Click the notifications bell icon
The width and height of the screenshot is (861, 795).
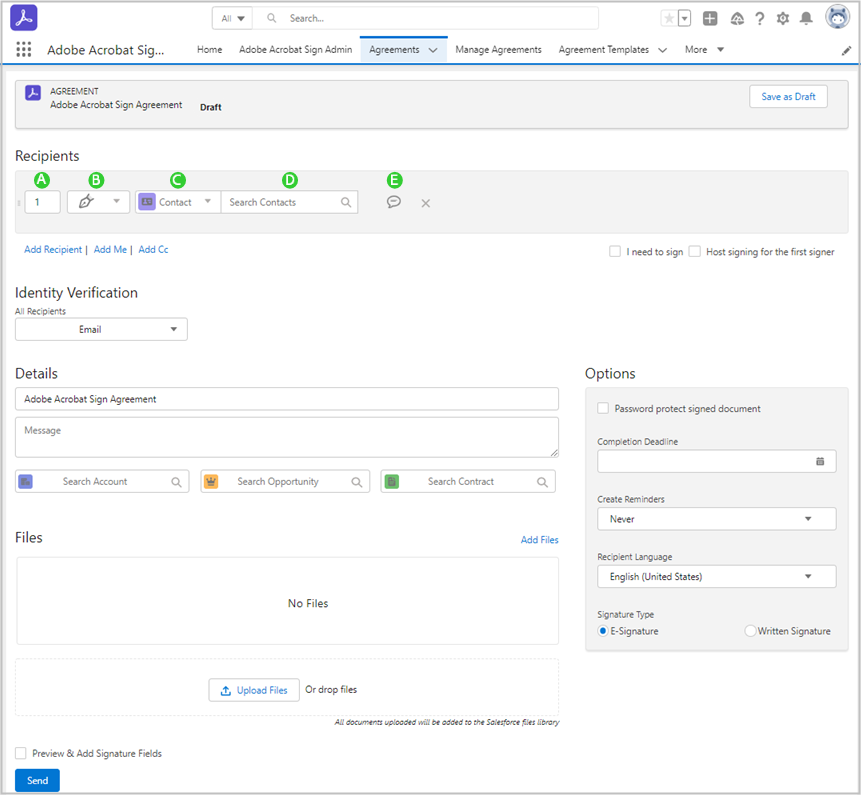pos(806,18)
